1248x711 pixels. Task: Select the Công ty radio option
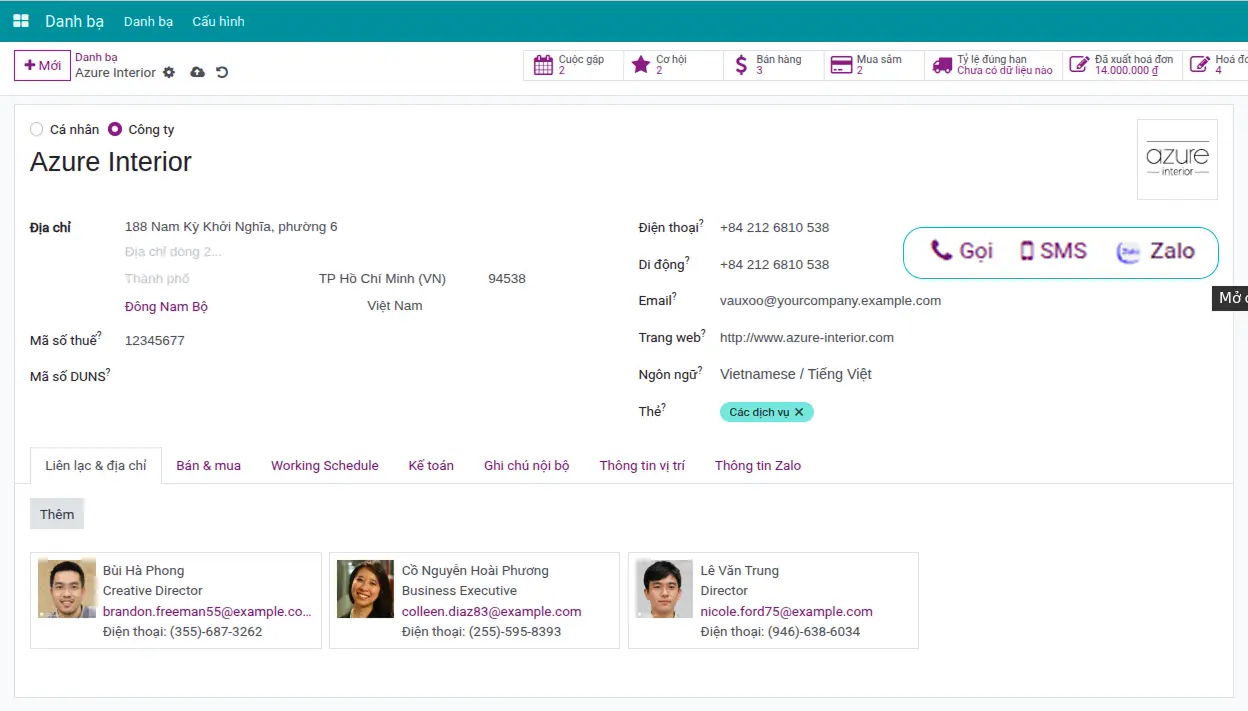click(115, 129)
